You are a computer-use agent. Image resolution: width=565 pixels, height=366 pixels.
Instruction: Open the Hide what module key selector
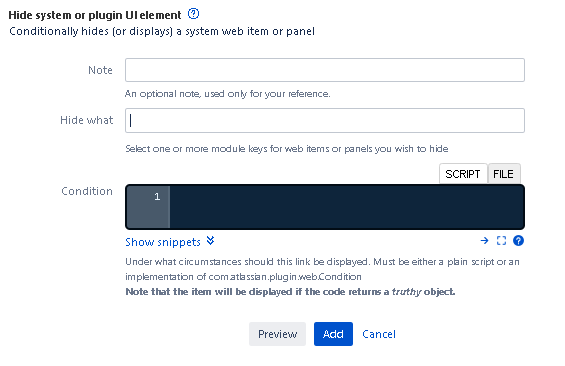[x=325, y=120]
